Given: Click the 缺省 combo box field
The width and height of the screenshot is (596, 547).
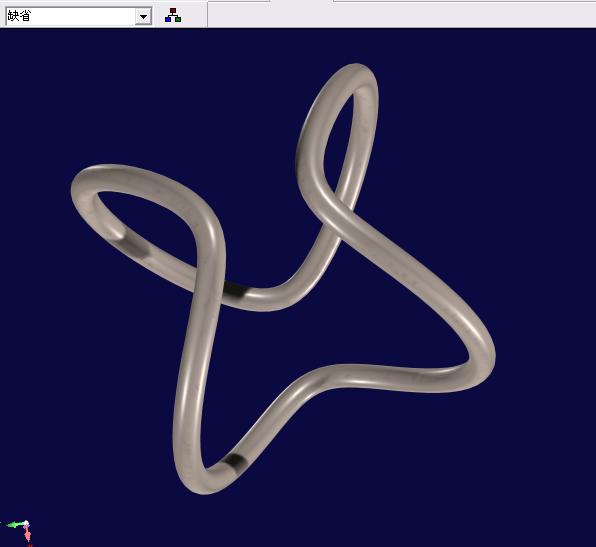Looking at the screenshot, I should (79, 17).
